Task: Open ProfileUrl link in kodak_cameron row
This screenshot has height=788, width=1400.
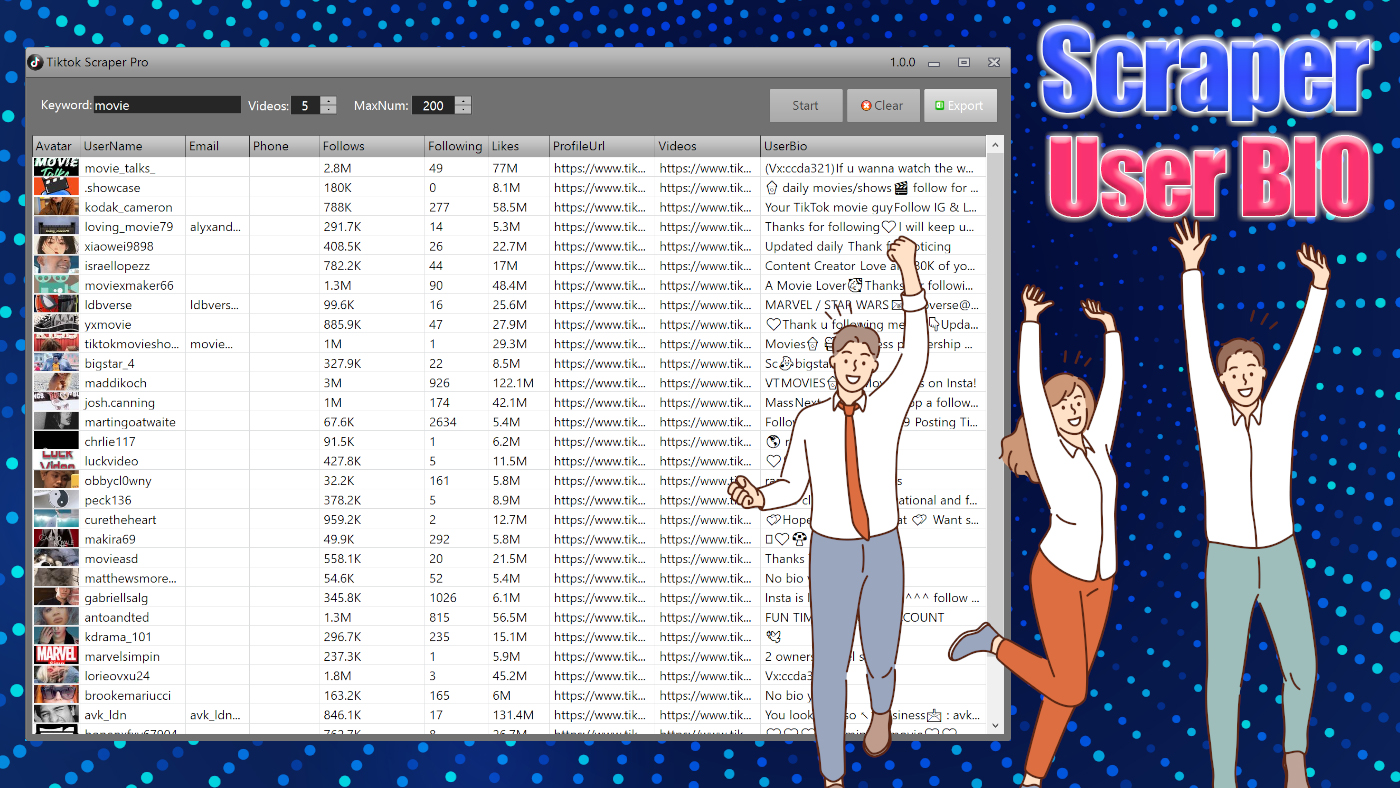Action: coord(600,207)
